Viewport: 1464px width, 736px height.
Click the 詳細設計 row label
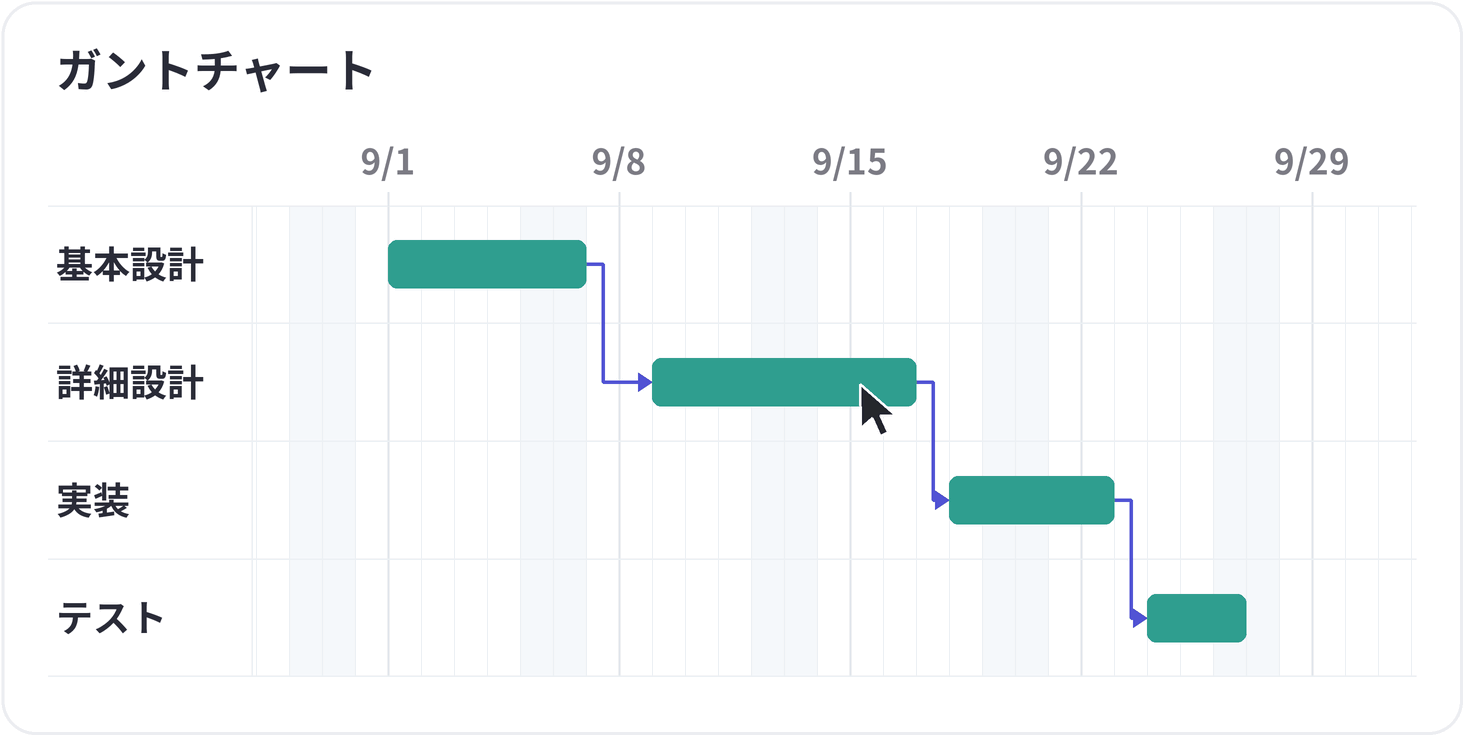pos(130,383)
